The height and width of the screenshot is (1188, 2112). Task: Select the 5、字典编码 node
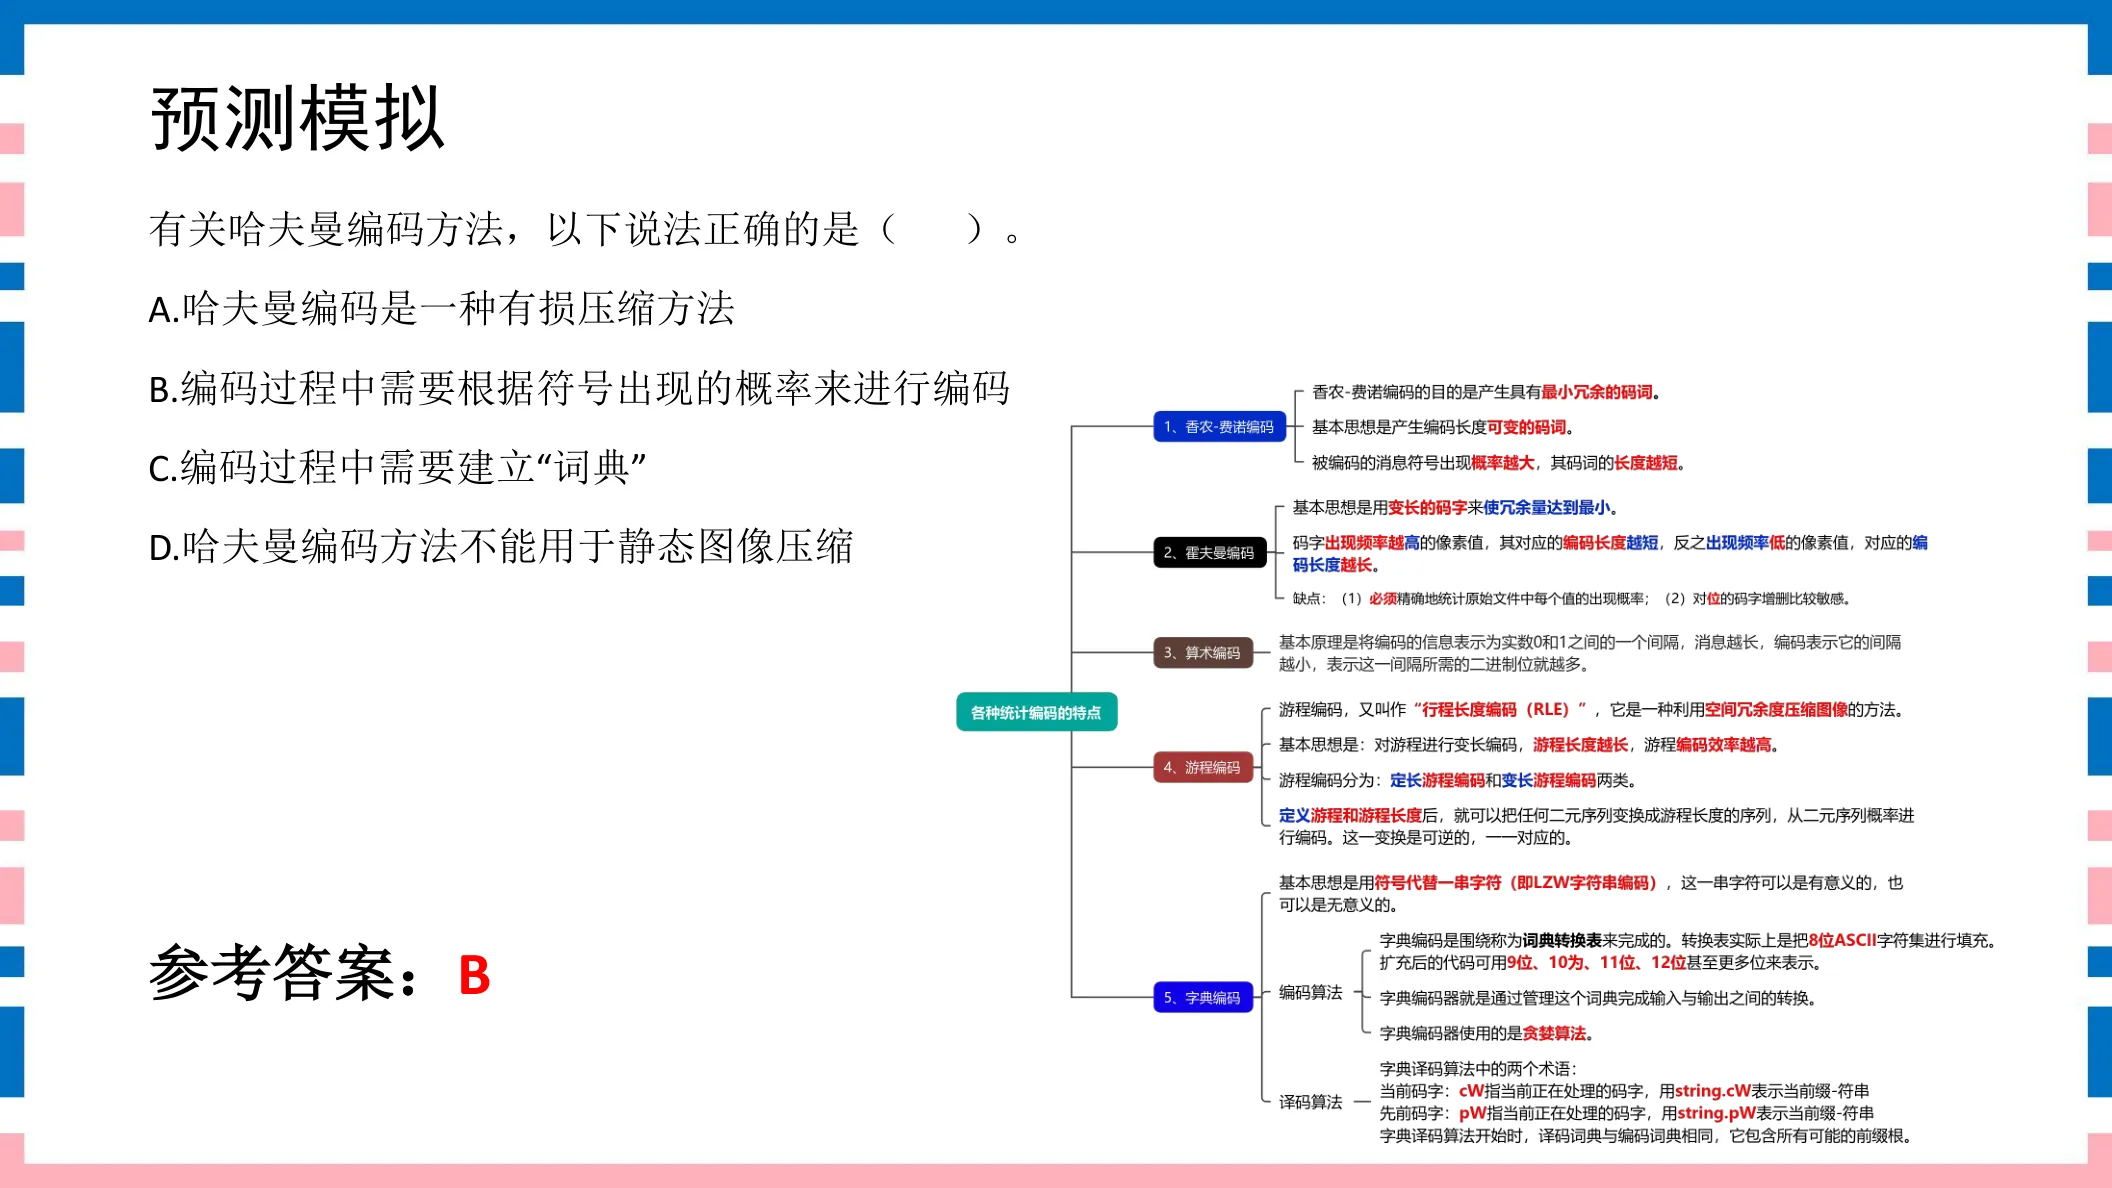pyautogui.click(x=1202, y=998)
